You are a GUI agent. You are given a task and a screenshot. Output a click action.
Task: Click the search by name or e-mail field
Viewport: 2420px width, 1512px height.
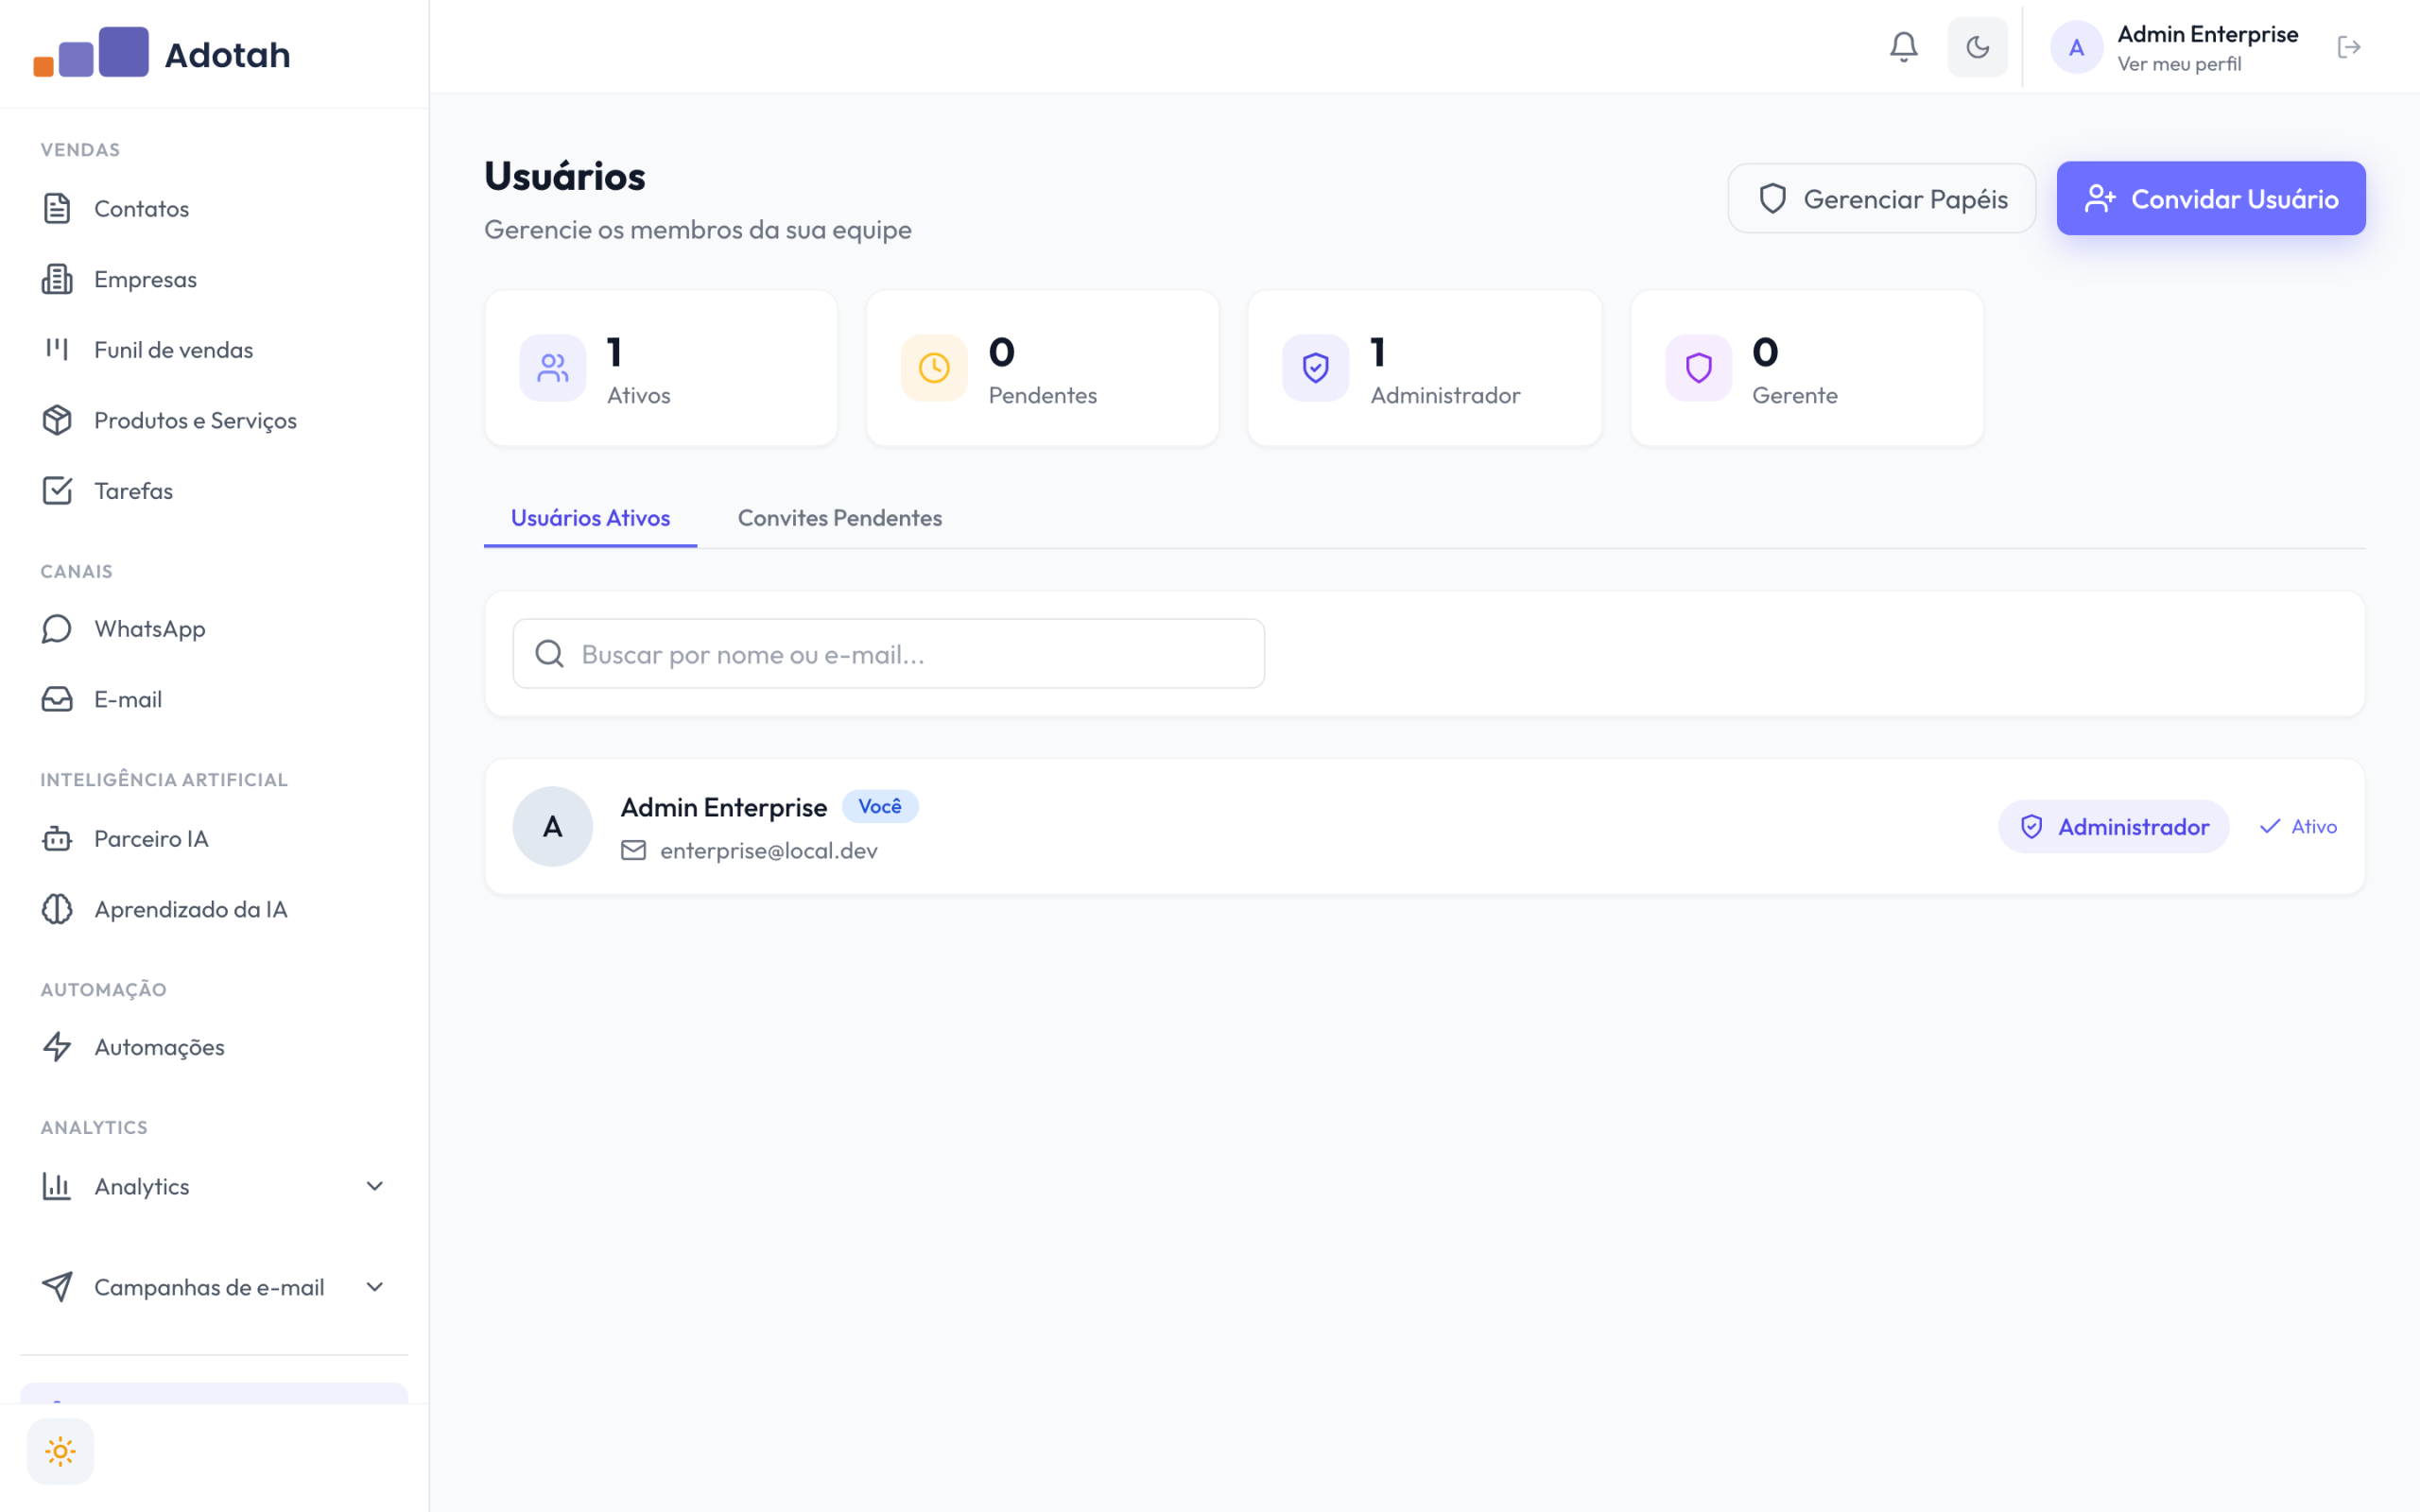click(888, 653)
